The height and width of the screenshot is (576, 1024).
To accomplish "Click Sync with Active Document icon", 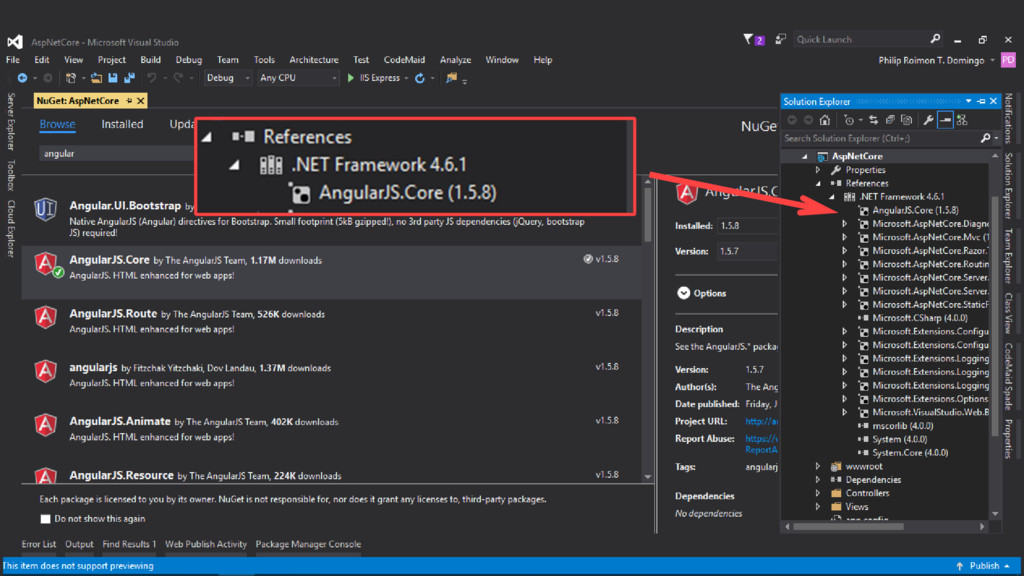I will pyautogui.click(x=873, y=120).
